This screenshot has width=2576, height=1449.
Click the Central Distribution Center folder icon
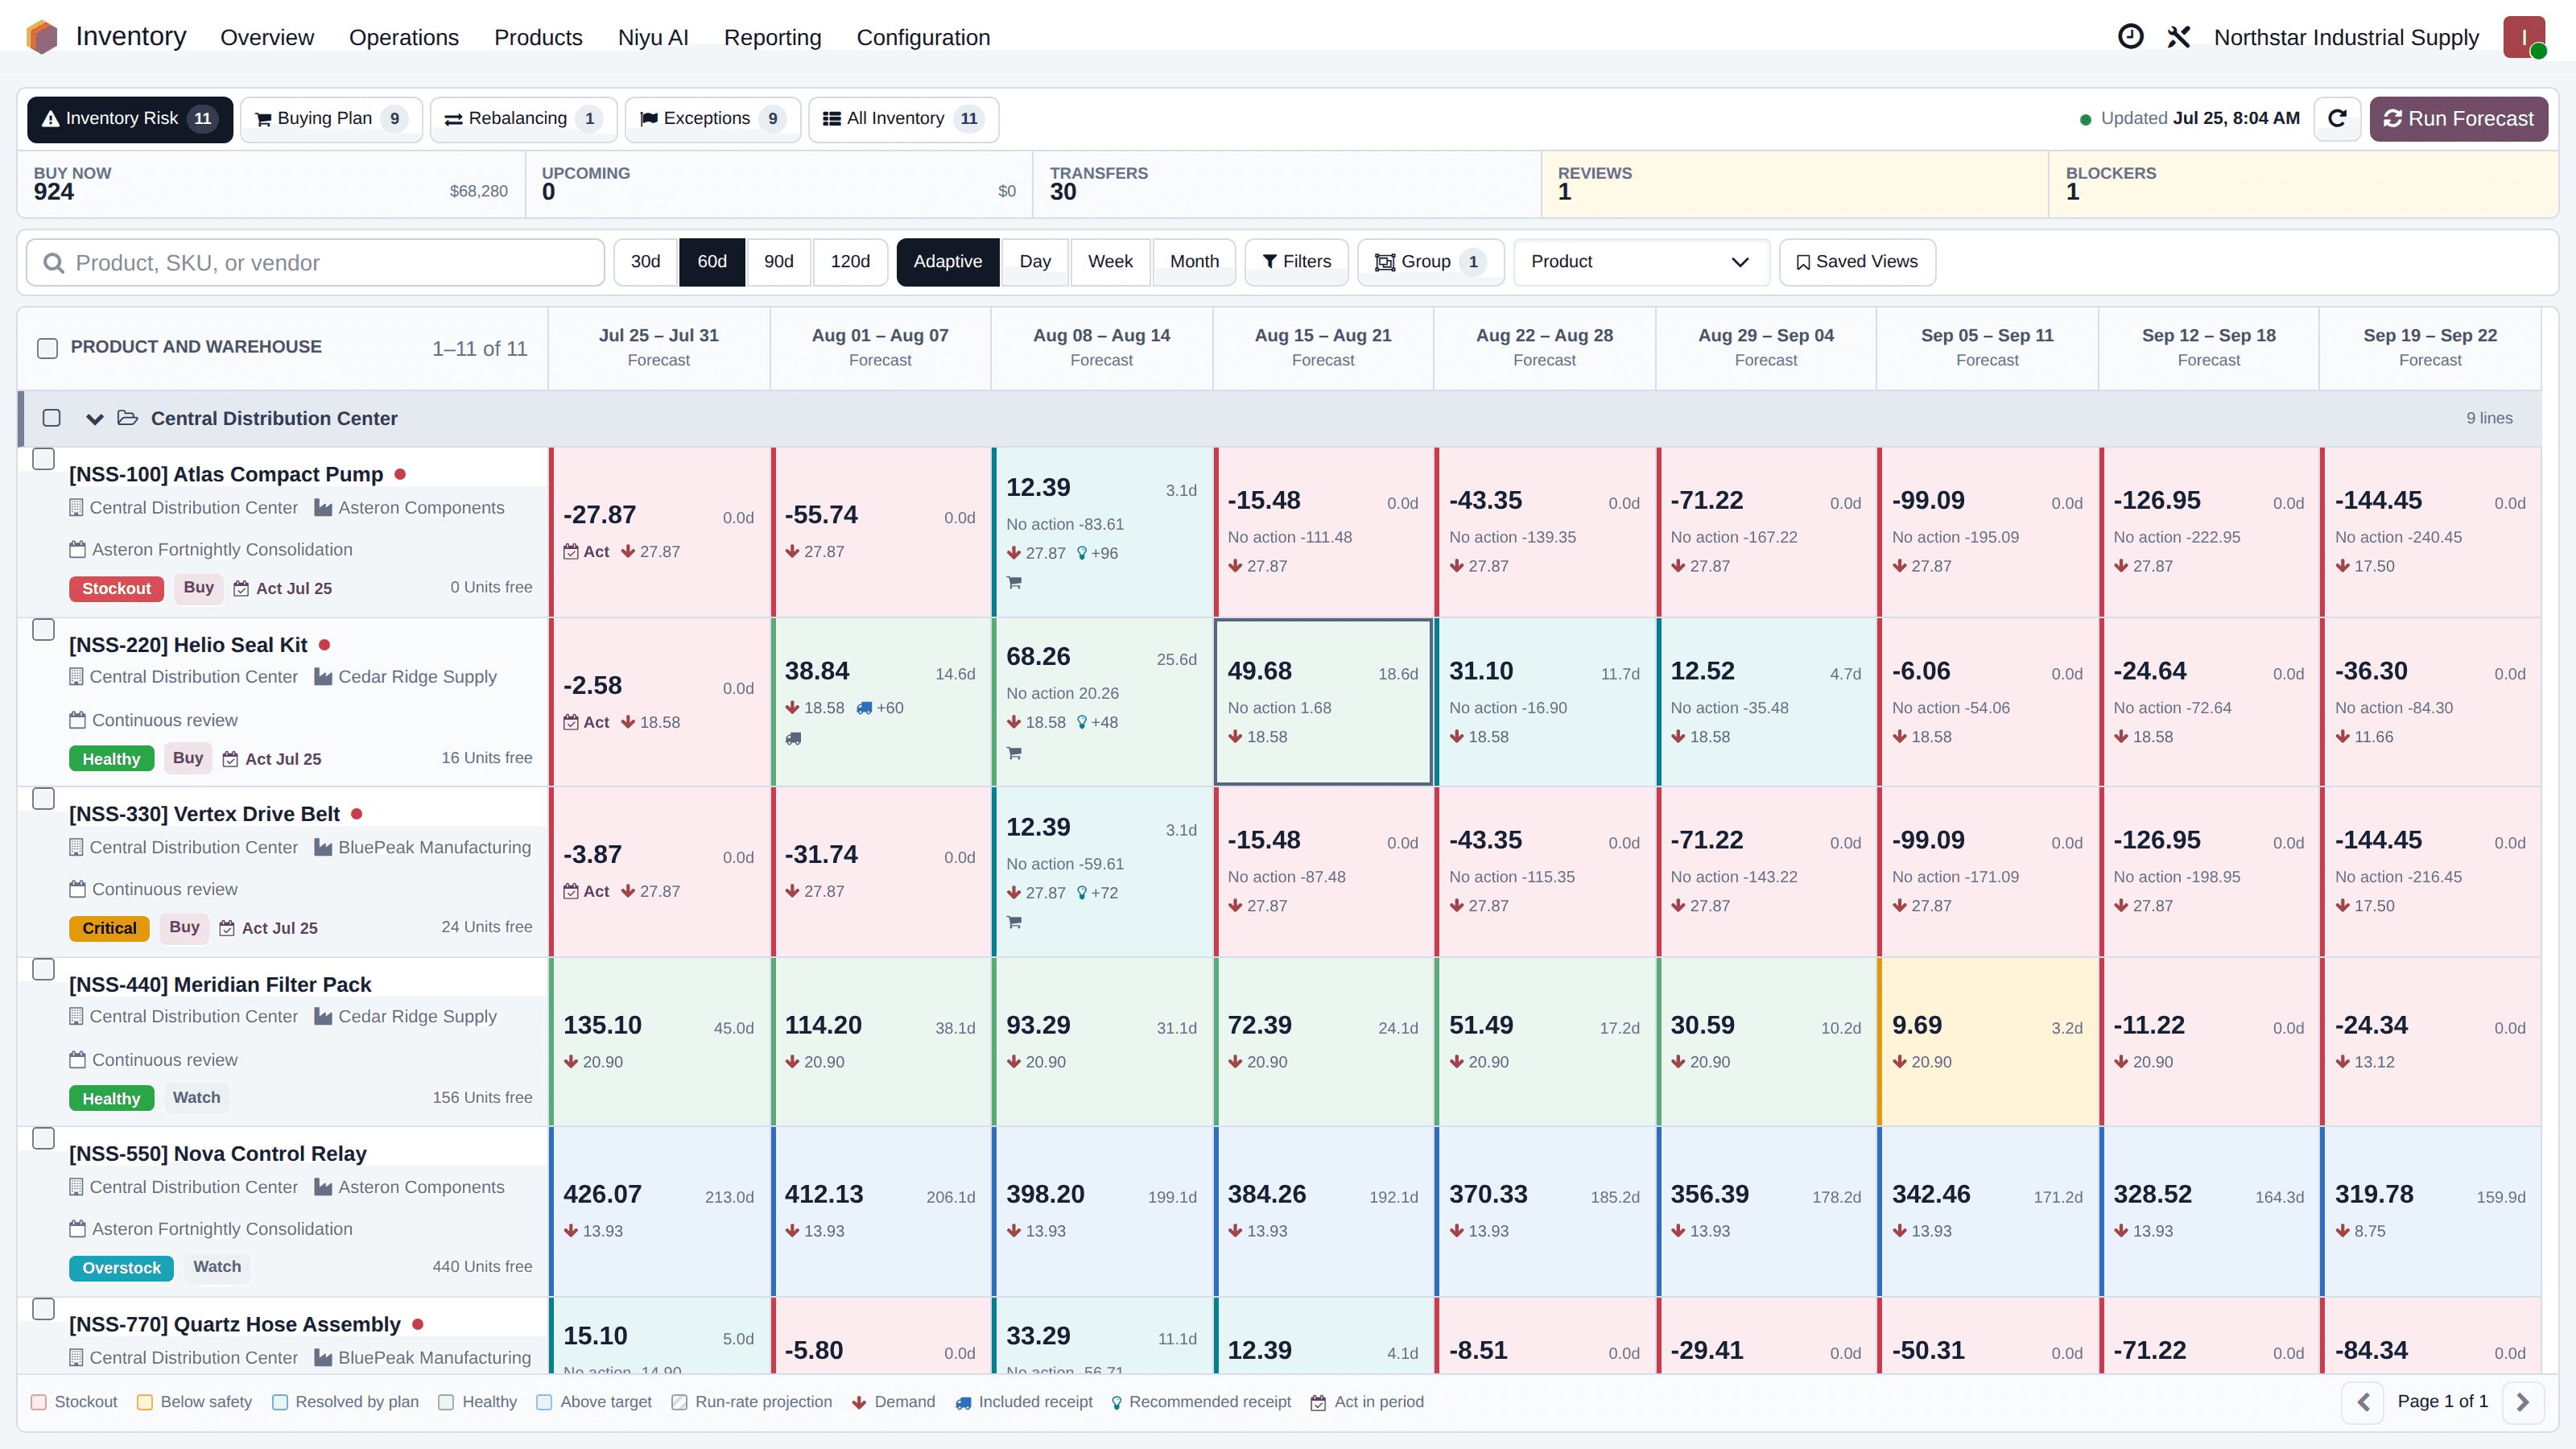click(128, 418)
